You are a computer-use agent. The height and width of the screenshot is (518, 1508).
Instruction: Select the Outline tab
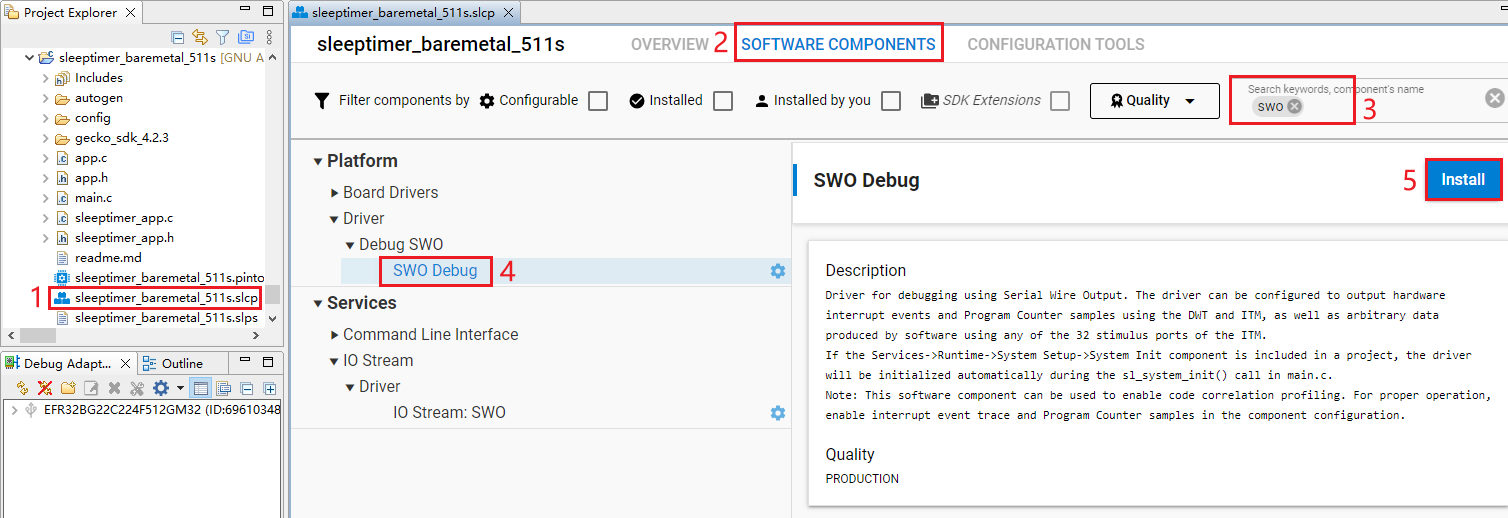[x=172, y=363]
